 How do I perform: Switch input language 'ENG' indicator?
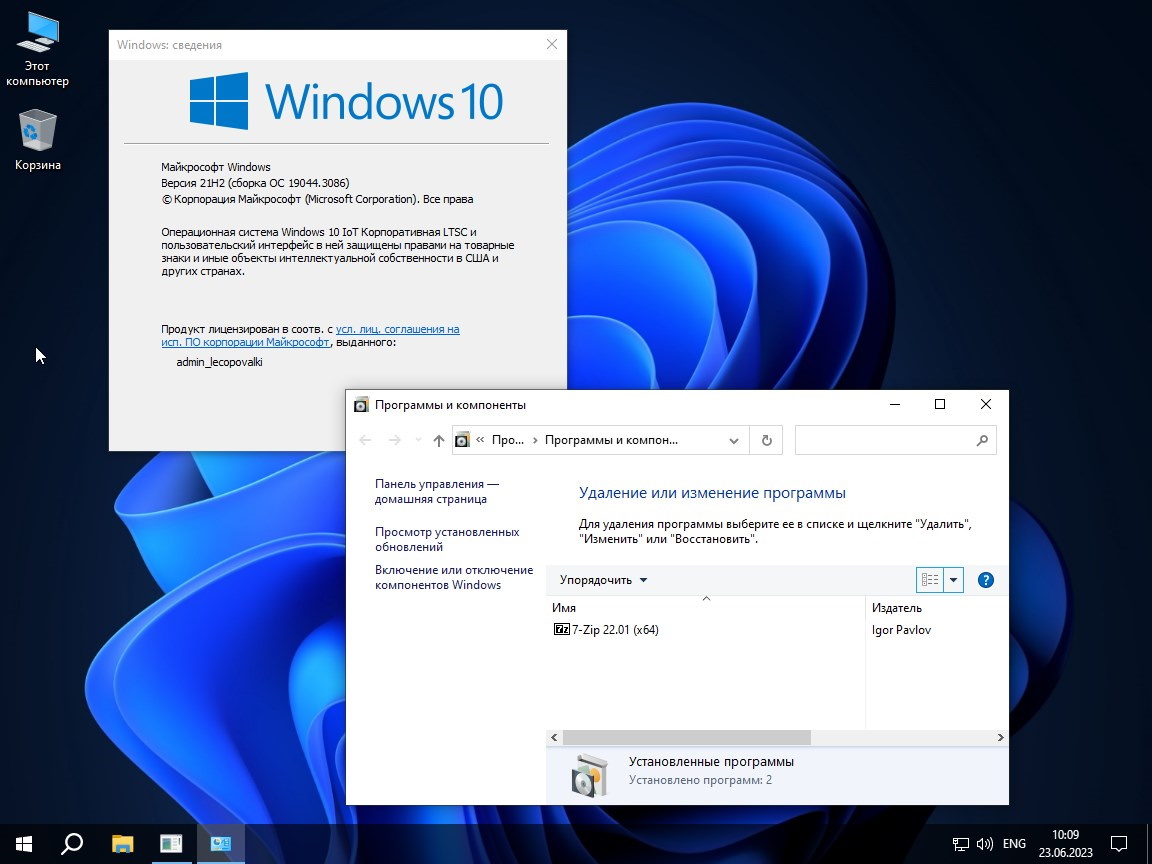(1014, 844)
